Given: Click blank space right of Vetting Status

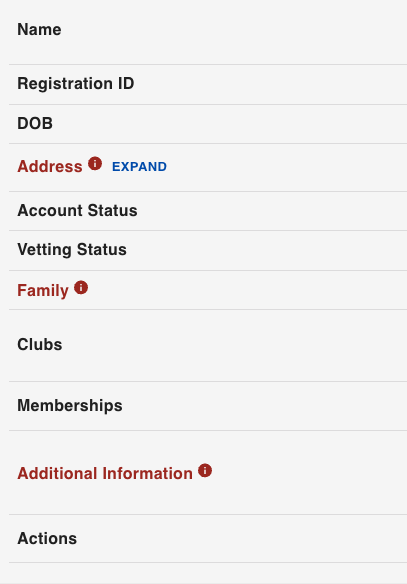Looking at the screenshot, I should [267, 250].
